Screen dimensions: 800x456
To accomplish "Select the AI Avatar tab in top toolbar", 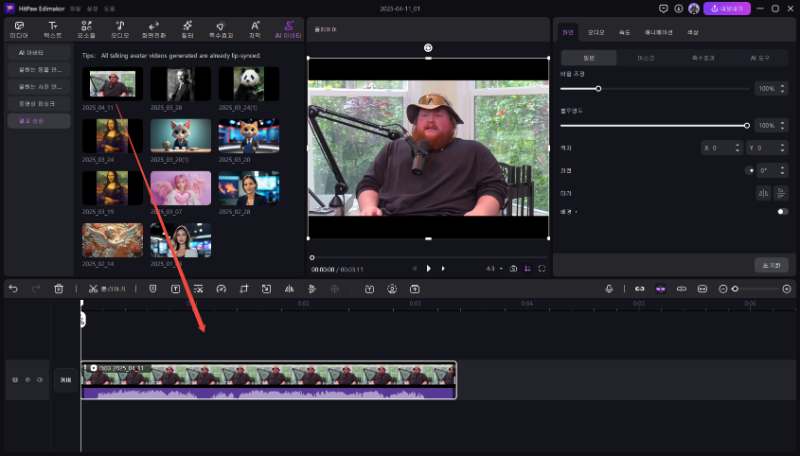I will 289,28.
